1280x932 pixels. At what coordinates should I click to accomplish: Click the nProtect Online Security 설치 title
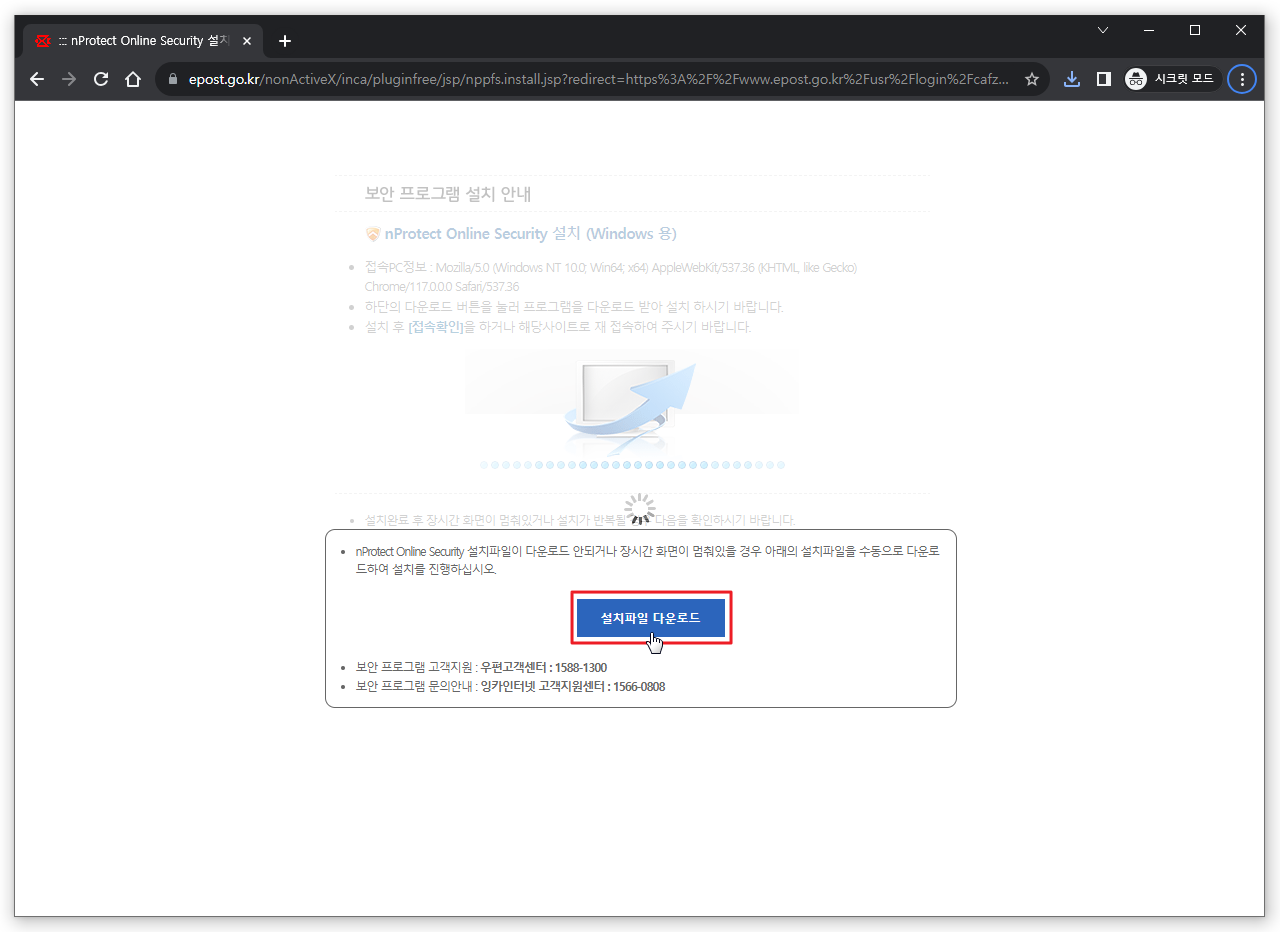(x=530, y=234)
